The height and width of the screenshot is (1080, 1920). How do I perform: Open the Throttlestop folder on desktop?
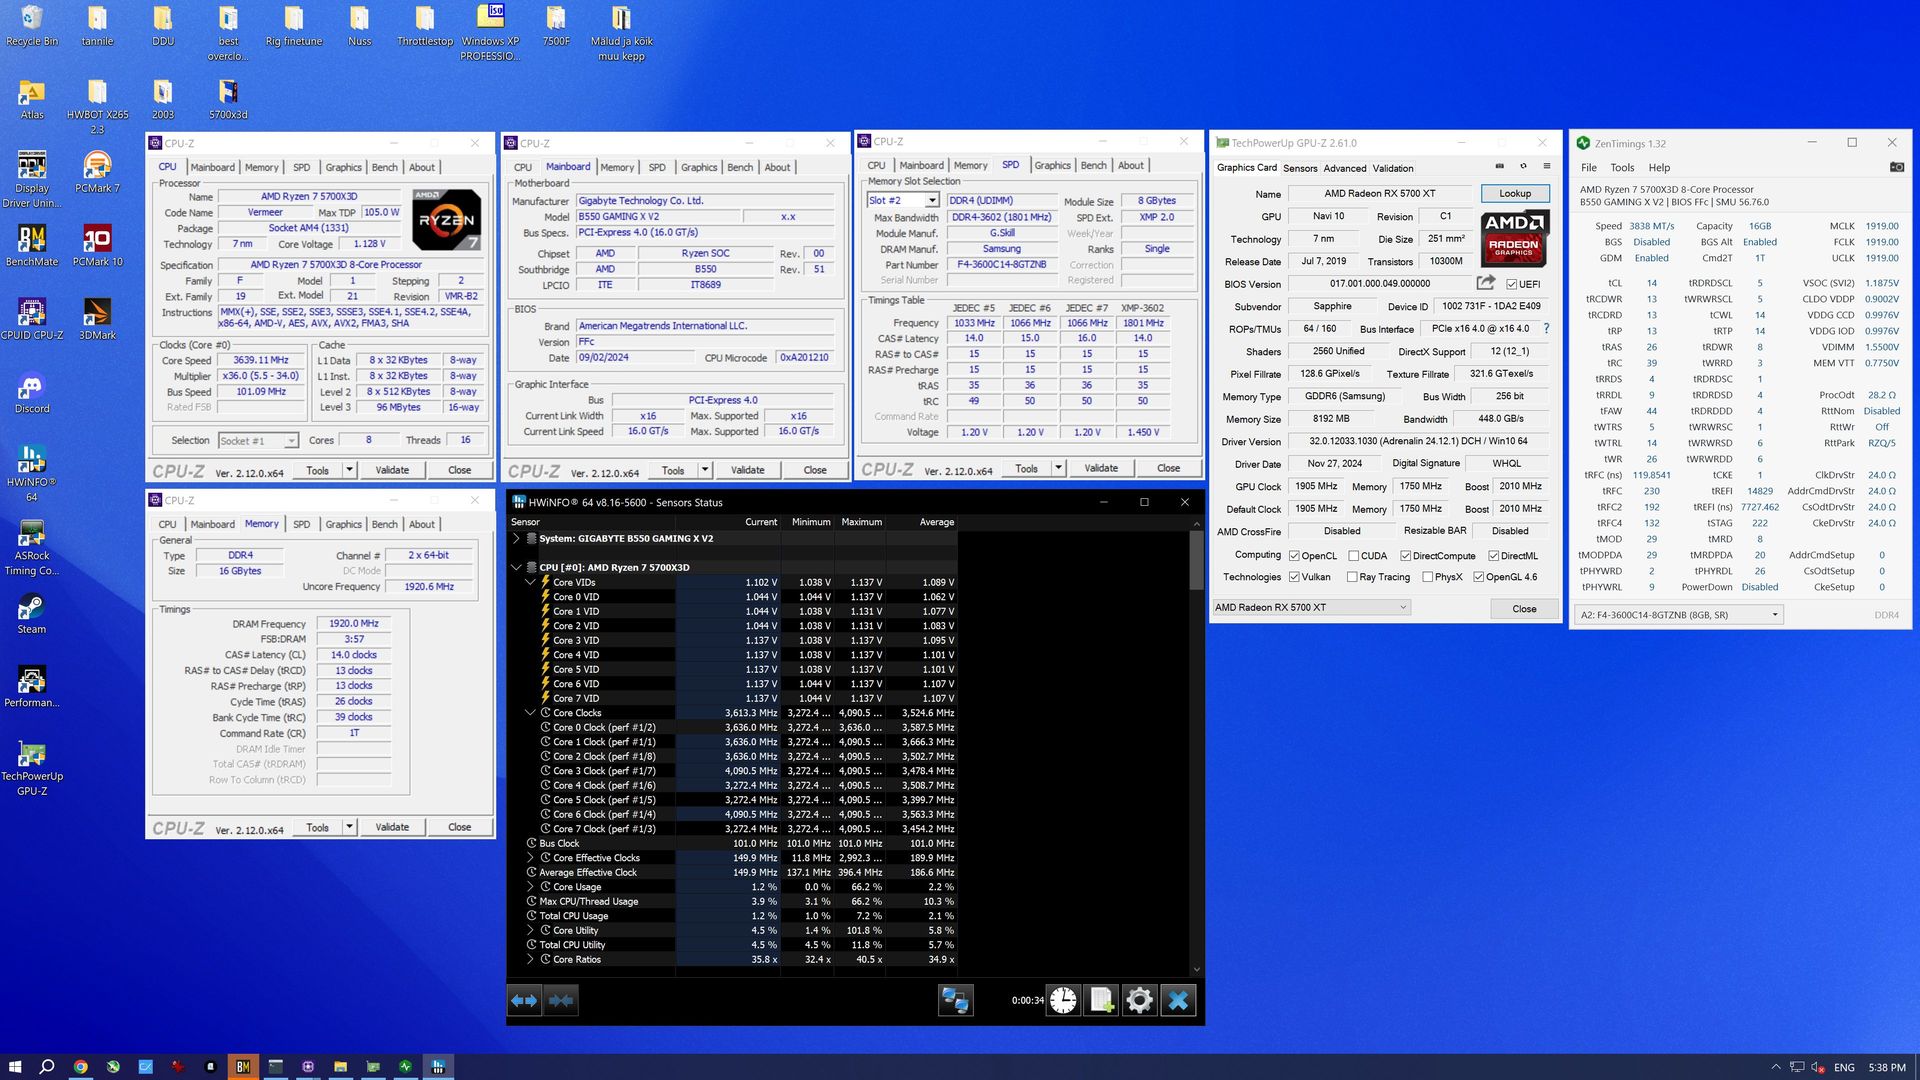pos(425,26)
